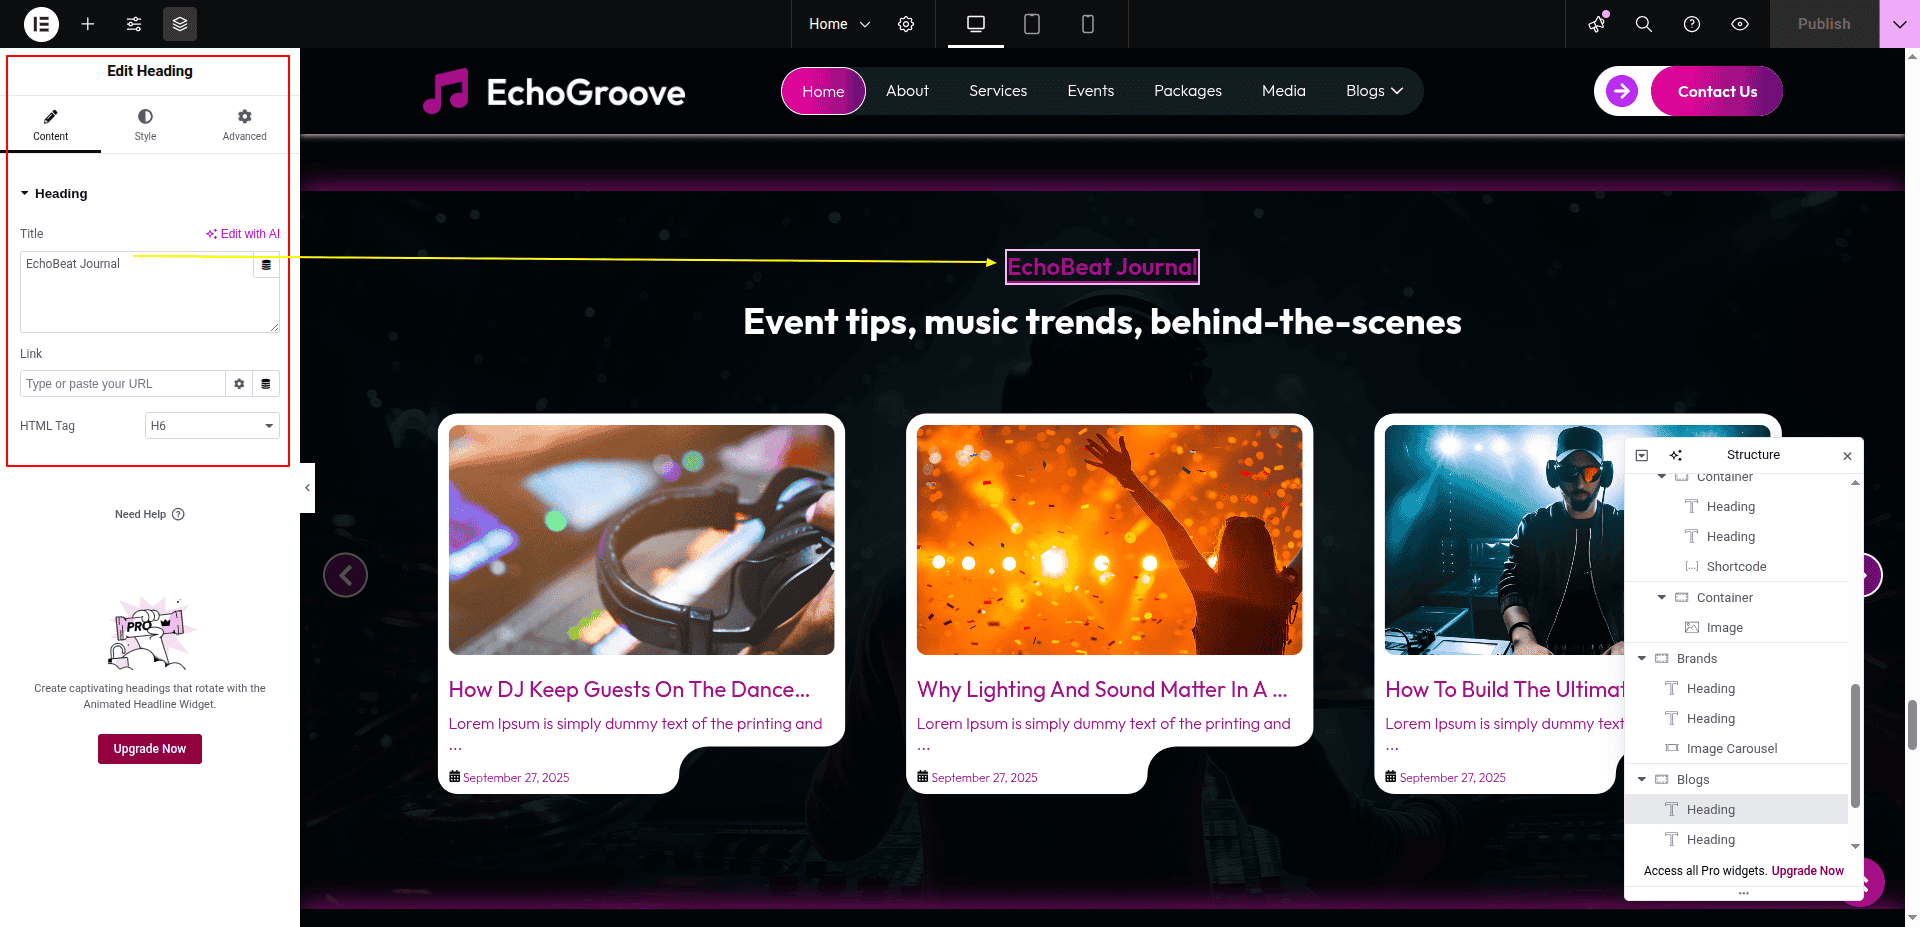Viewport: 1920px width, 927px height.
Task: Open Site Settings sliders icon
Action: pyautogui.click(x=134, y=24)
